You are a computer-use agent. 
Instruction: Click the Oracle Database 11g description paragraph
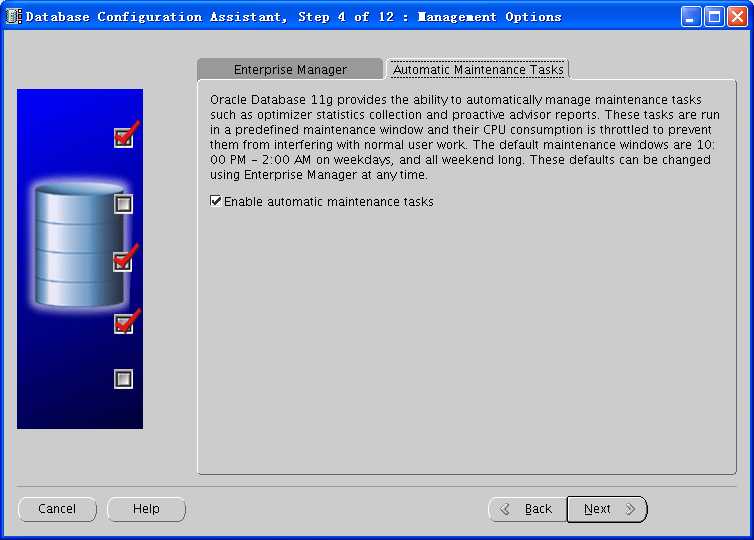tap(465, 137)
